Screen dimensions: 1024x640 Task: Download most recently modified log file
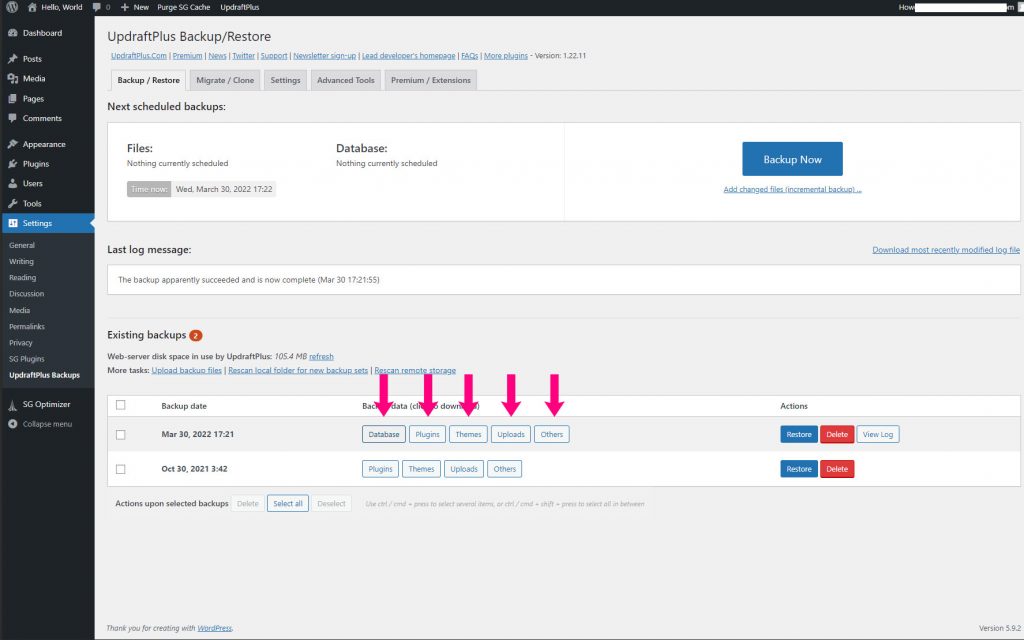pyautogui.click(x=946, y=249)
